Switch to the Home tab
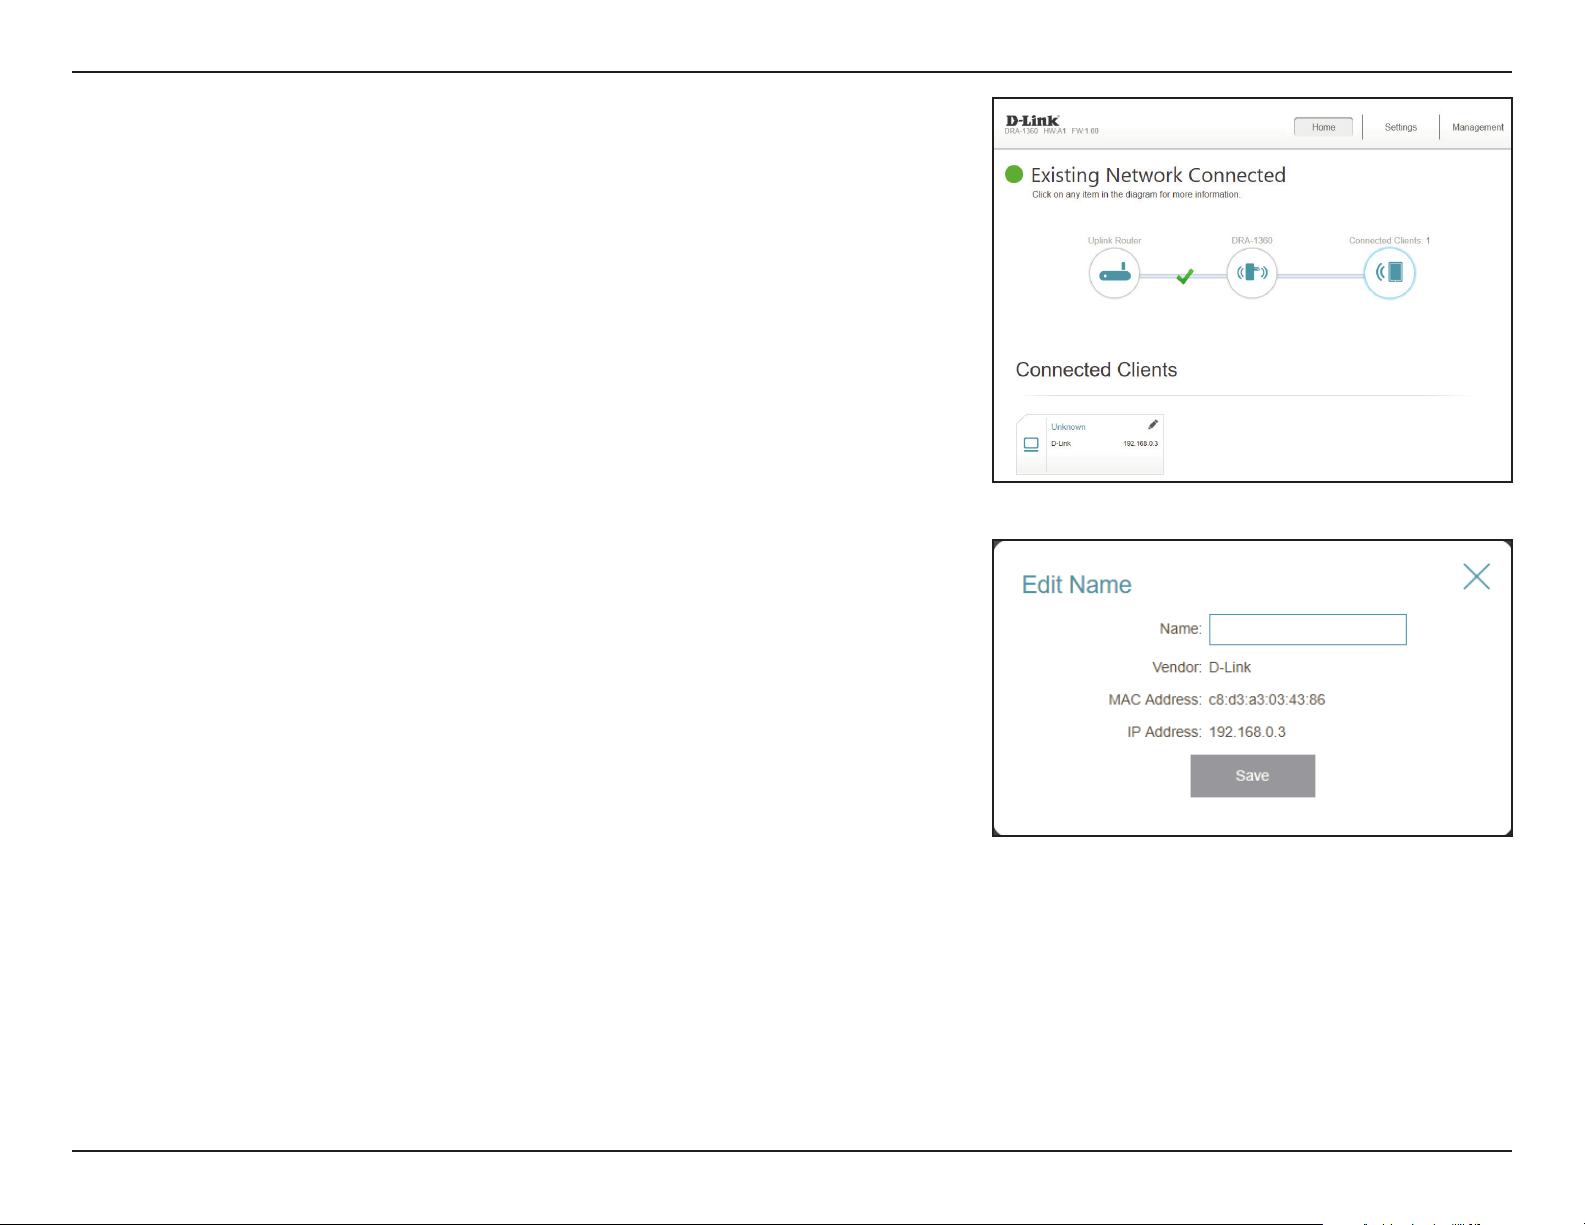Image resolution: width=1585 pixels, height=1225 pixels. point(1323,127)
